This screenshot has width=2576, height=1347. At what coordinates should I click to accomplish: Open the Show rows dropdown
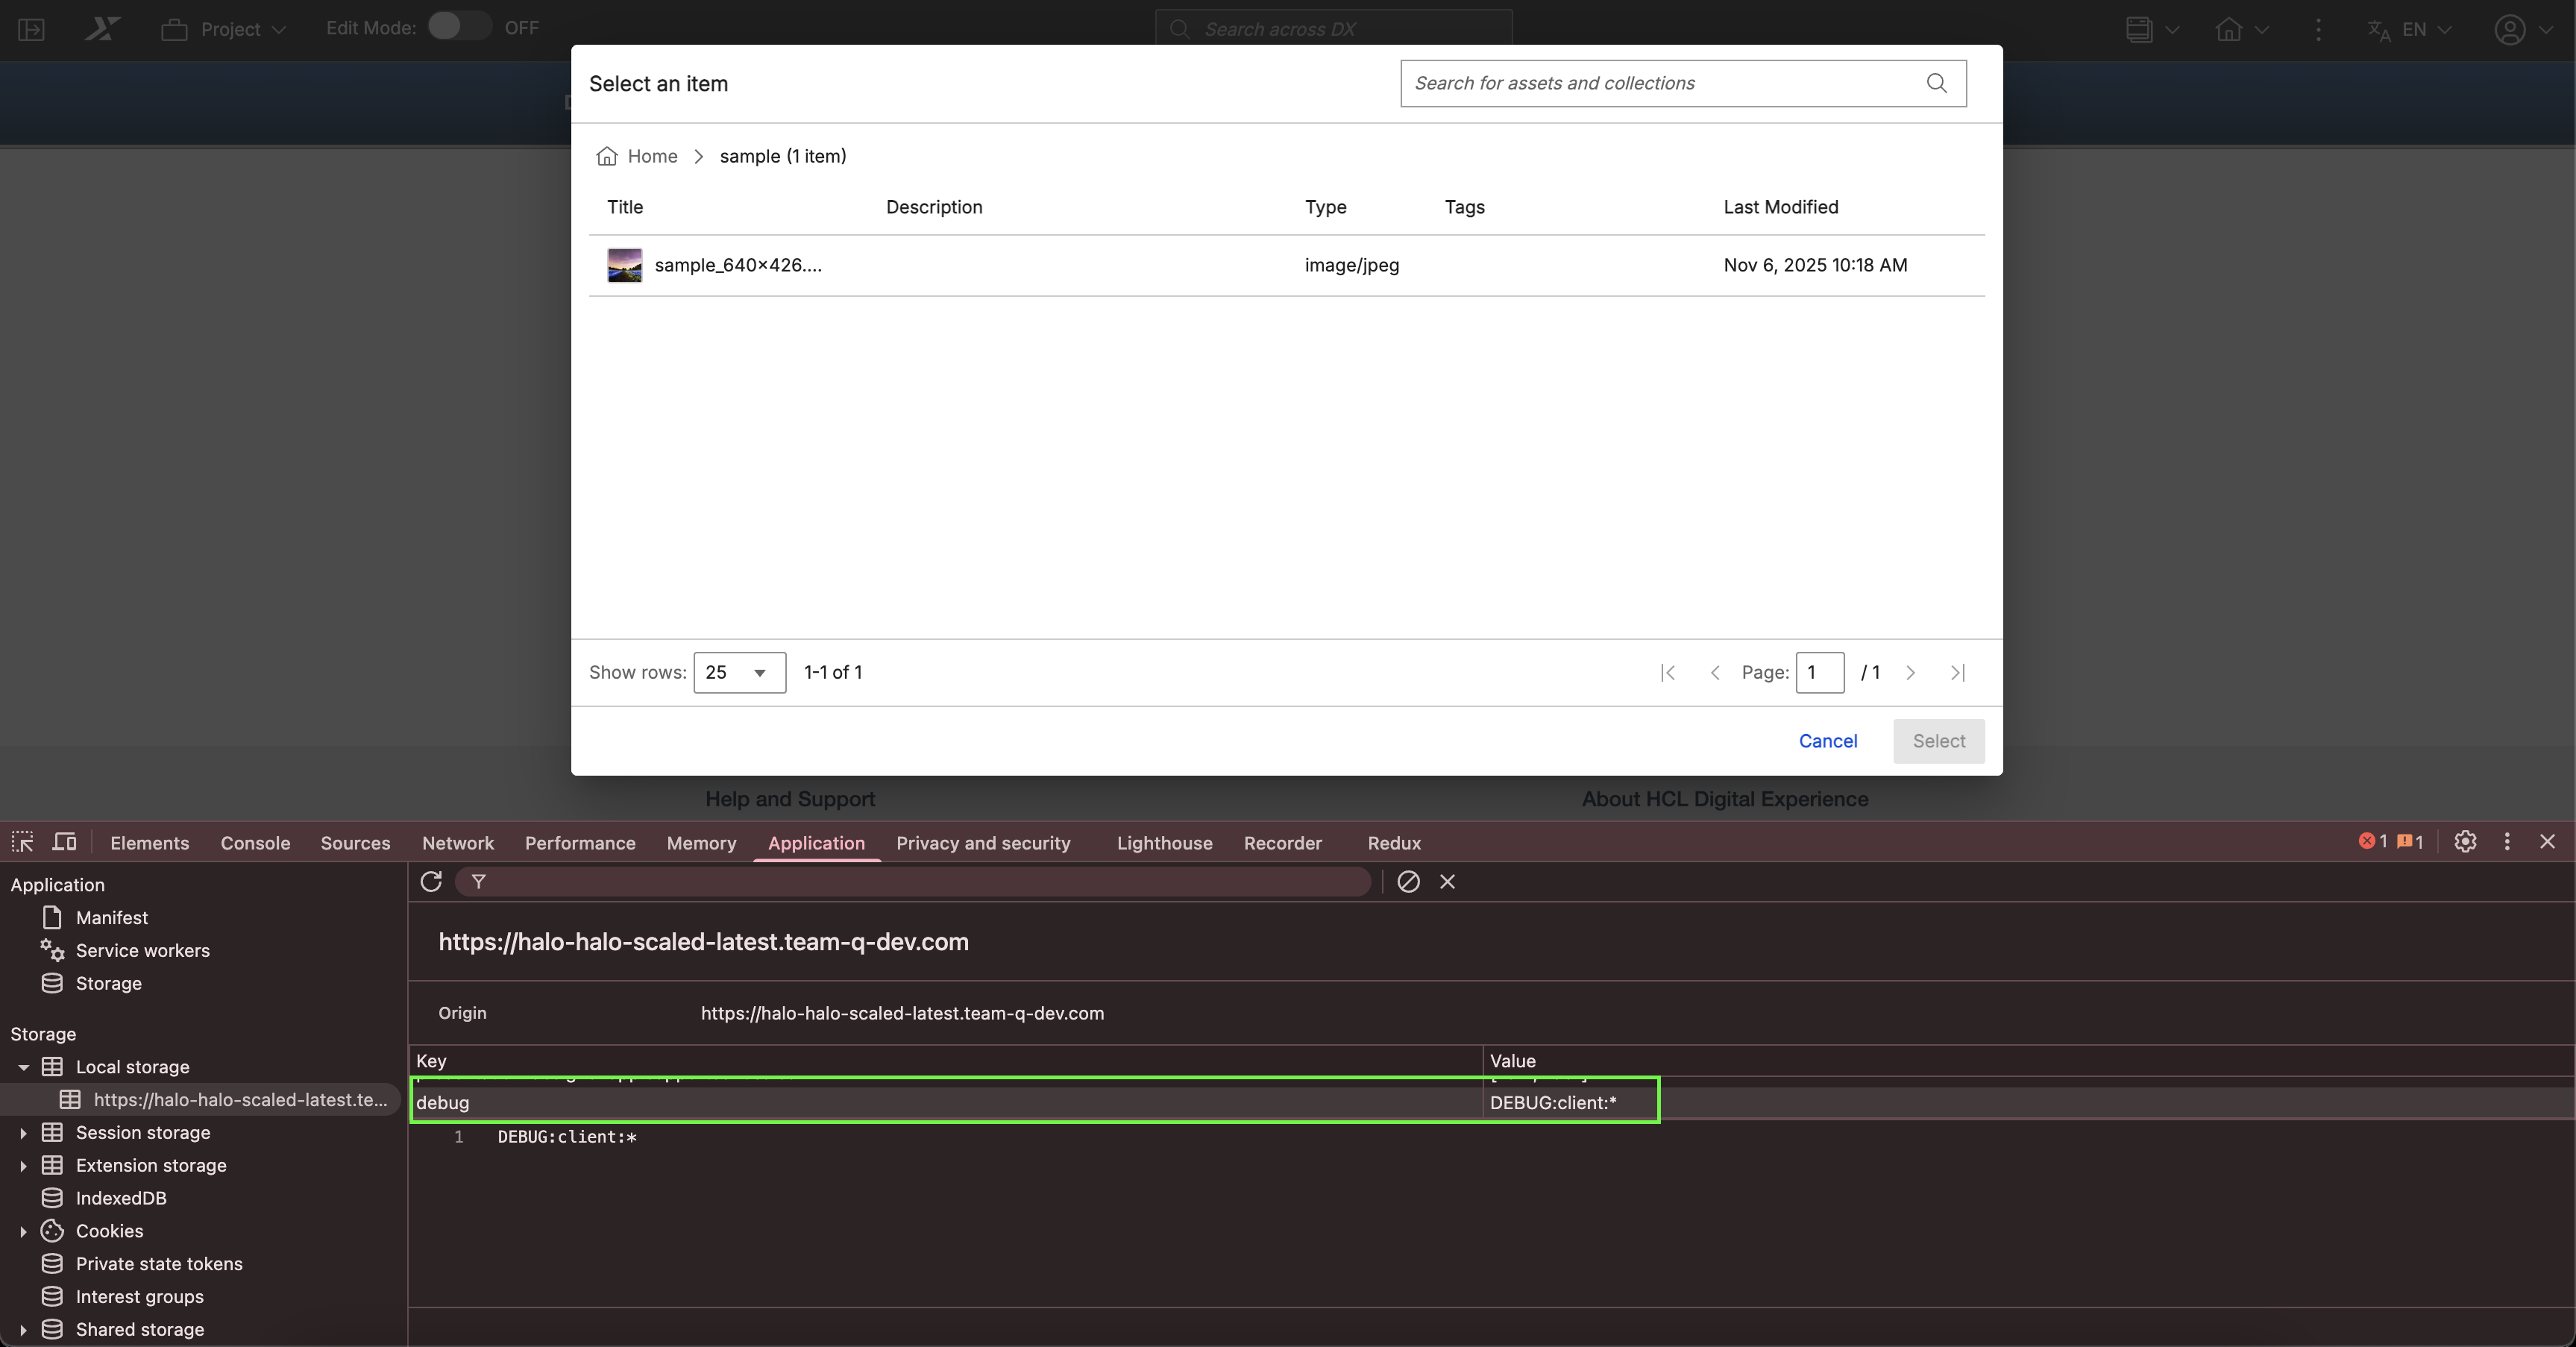739,673
